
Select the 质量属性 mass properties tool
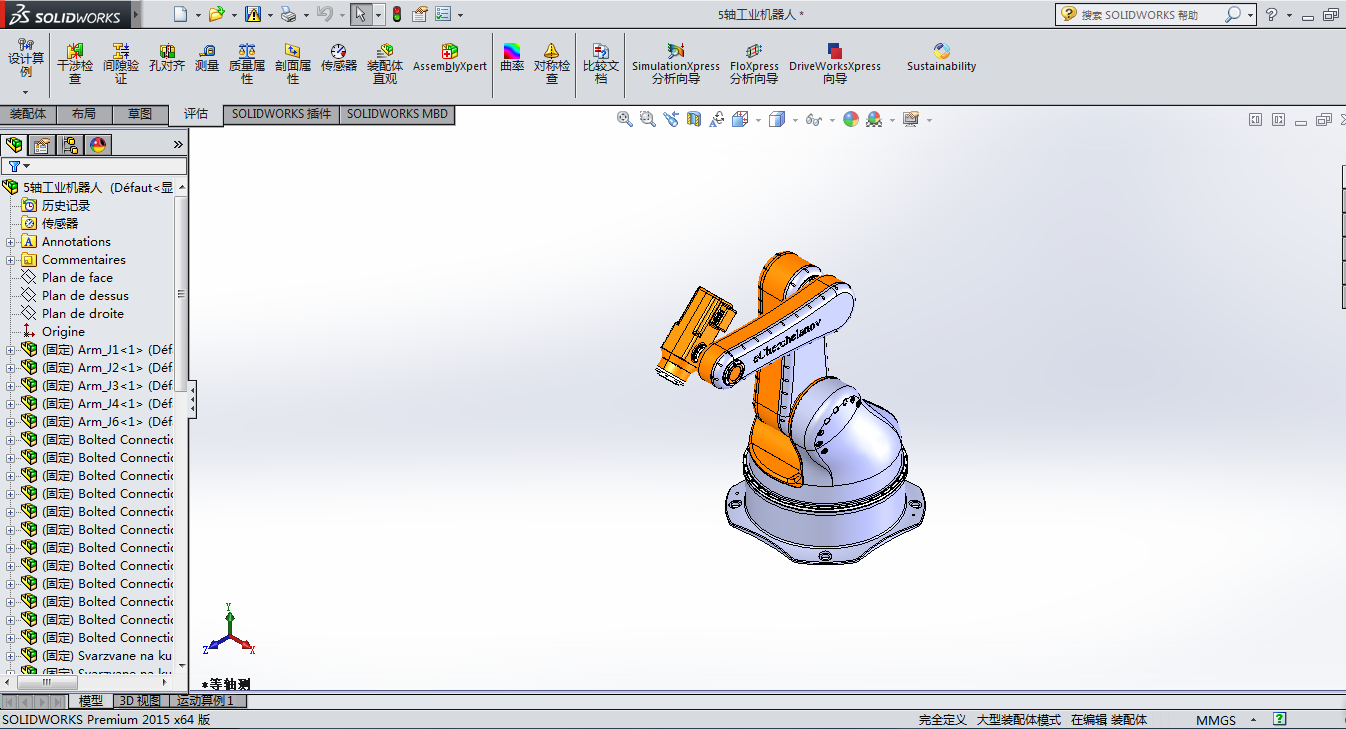247,63
